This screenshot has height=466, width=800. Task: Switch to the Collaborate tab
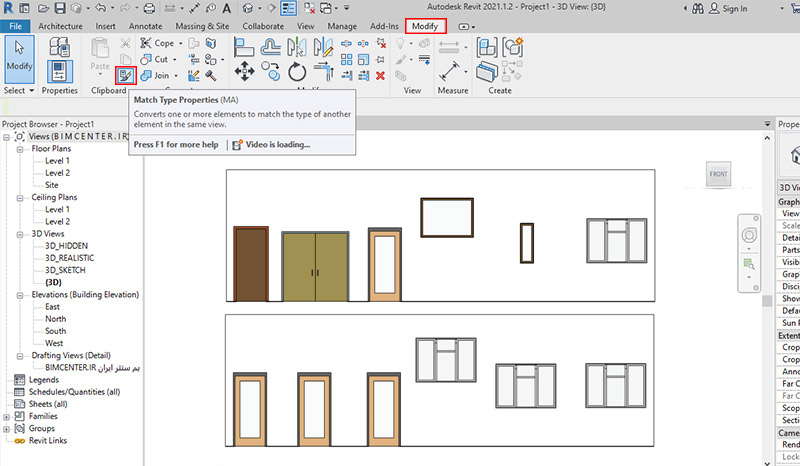263,26
